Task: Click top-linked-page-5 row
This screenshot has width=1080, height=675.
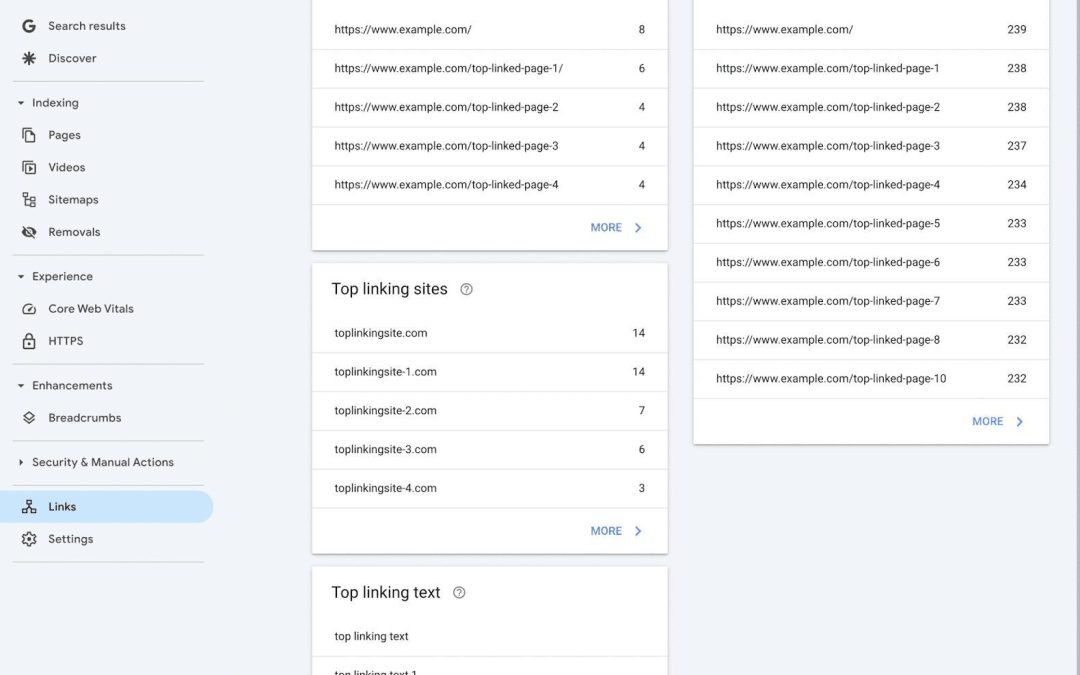Action: 871,224
